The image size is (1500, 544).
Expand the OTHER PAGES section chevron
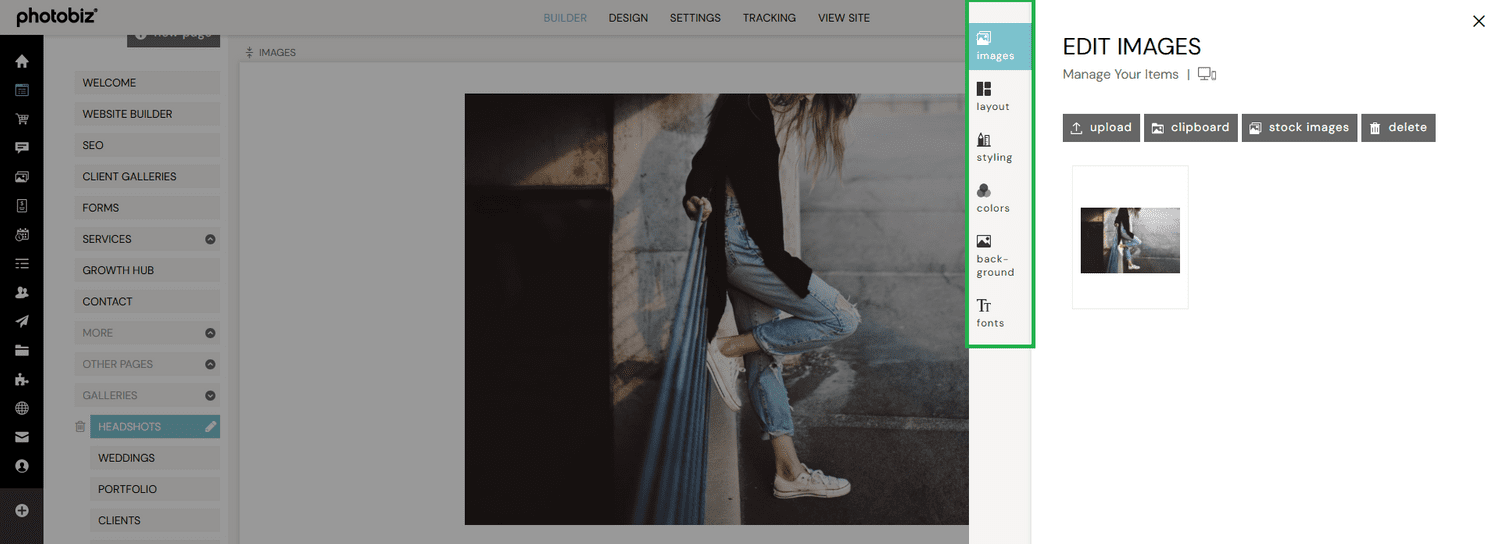click(210, 364)
